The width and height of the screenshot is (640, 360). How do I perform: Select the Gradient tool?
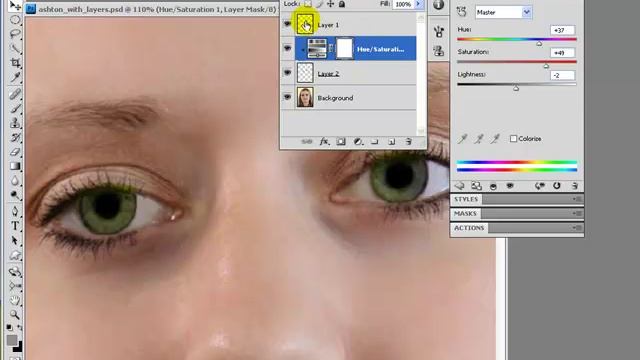[x=15, y=166]
